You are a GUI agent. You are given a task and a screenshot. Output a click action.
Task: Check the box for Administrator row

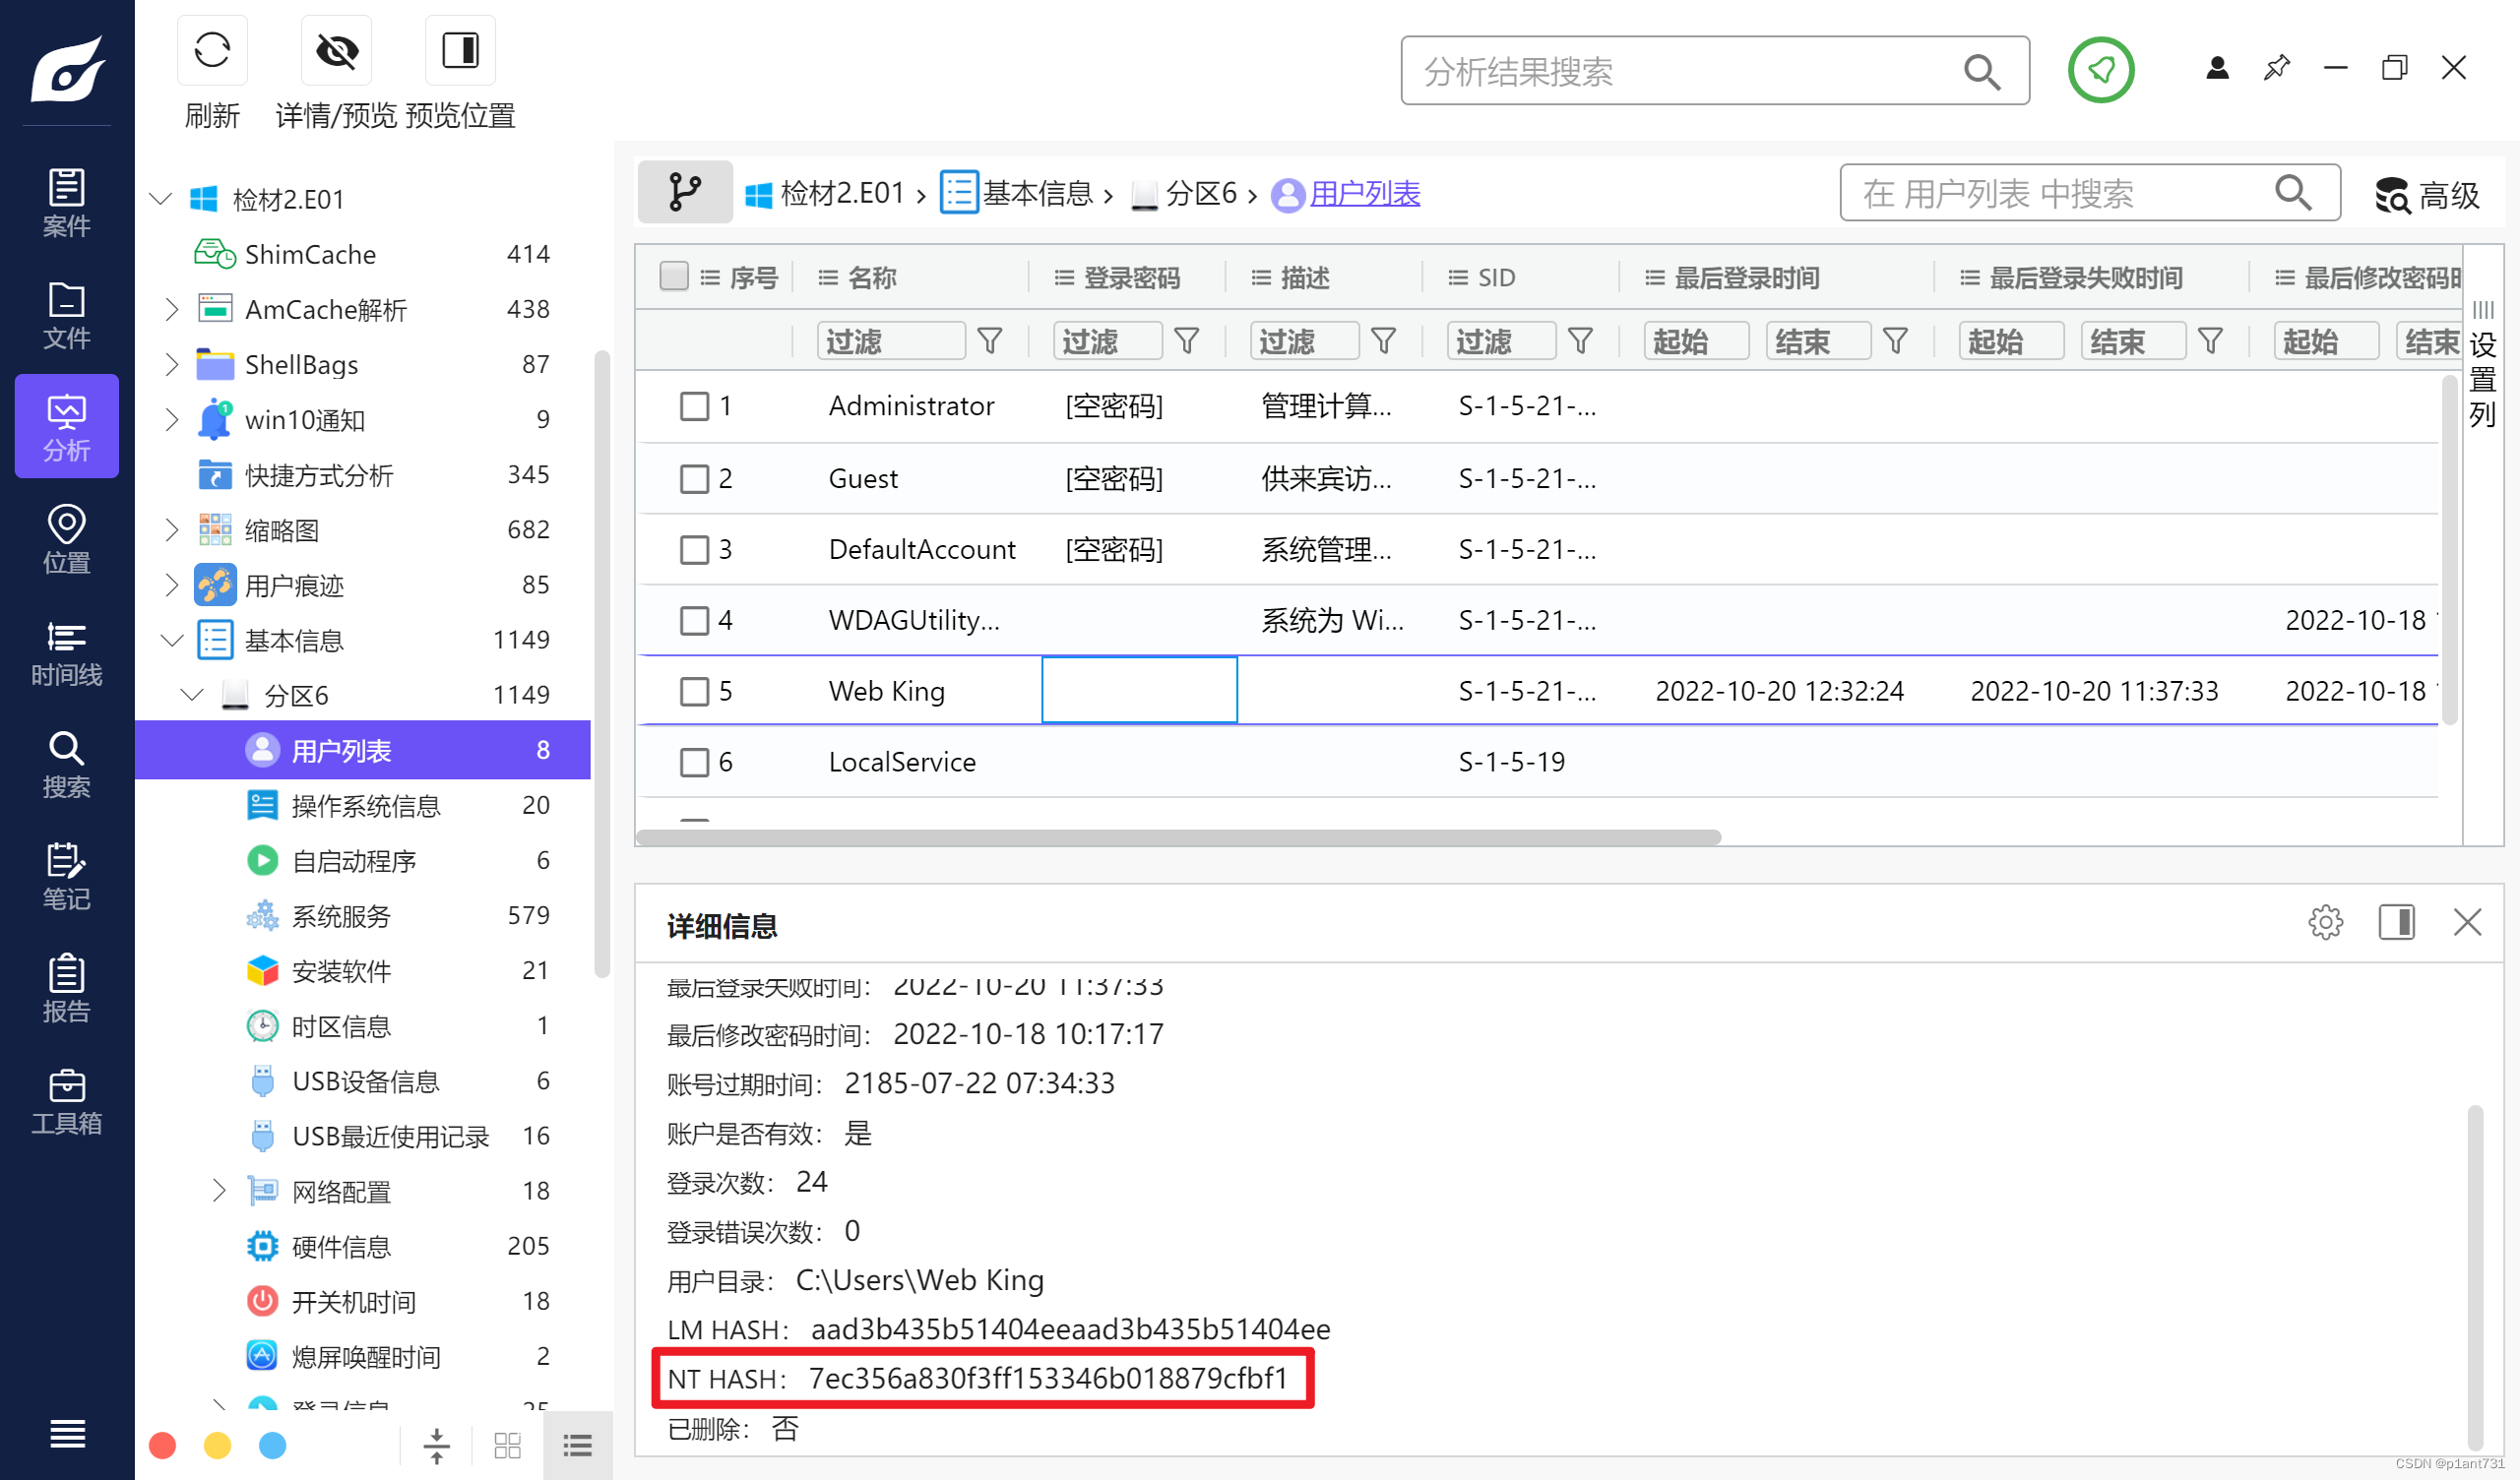pos(694,406)
